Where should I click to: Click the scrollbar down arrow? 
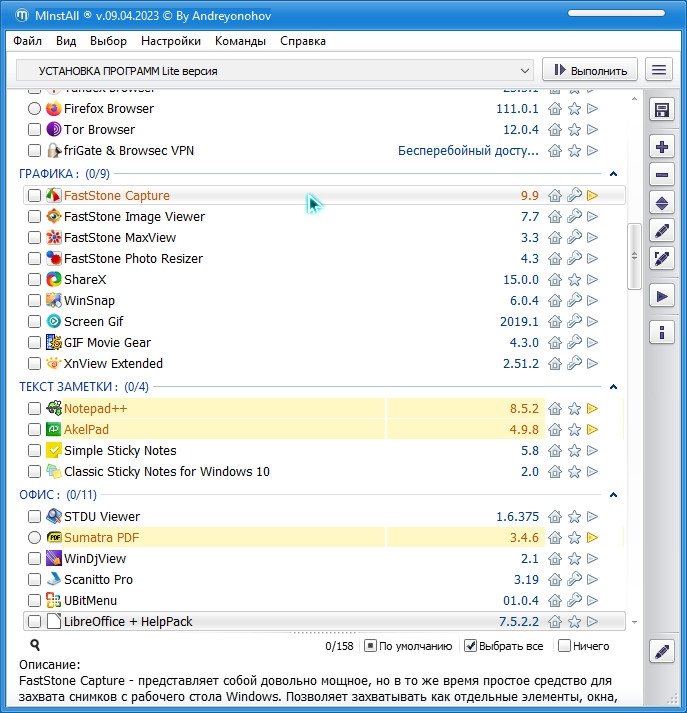click(x=634, y=622)
